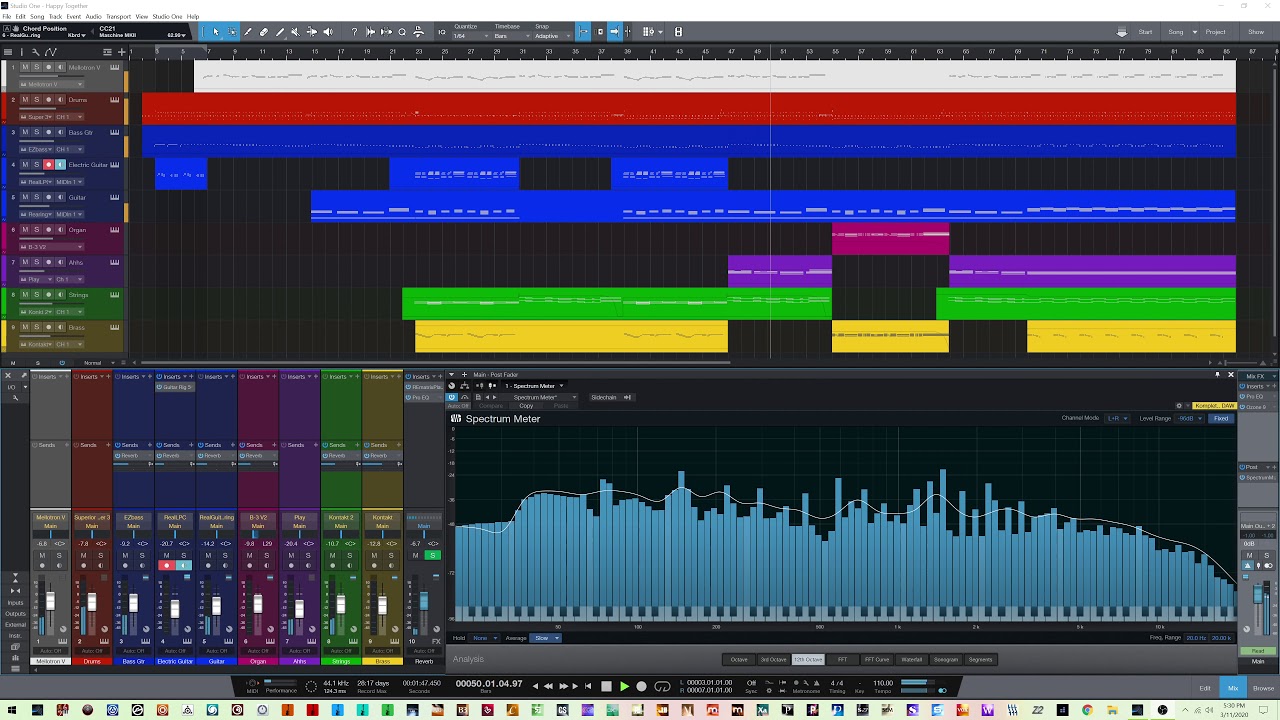Click the Copy button in the plugin header
This screenshot has width=1280, height=720.
(526, 406)
